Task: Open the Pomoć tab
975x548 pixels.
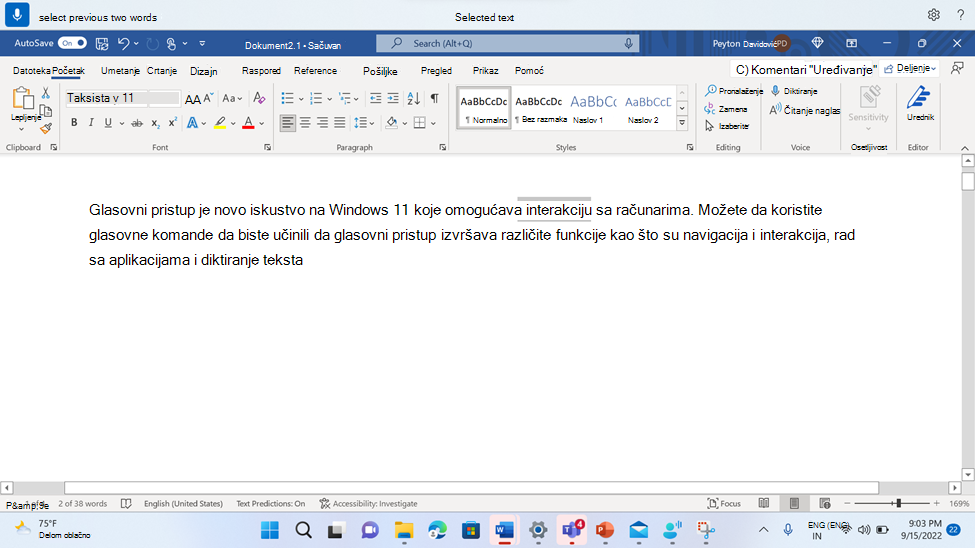Action: point(529,71)
